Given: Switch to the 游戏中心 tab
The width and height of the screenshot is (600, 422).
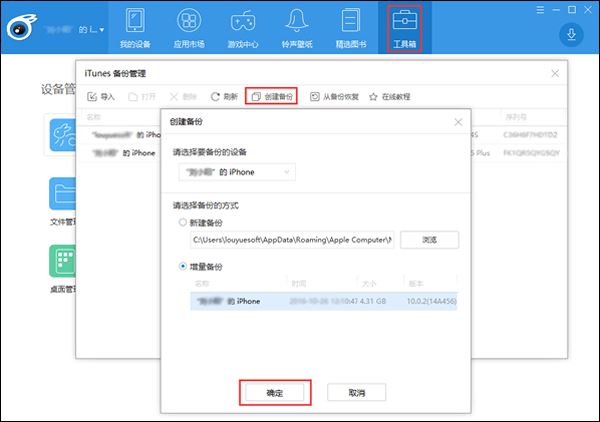Looking at the screenshot, I should [x=243, y=28].
